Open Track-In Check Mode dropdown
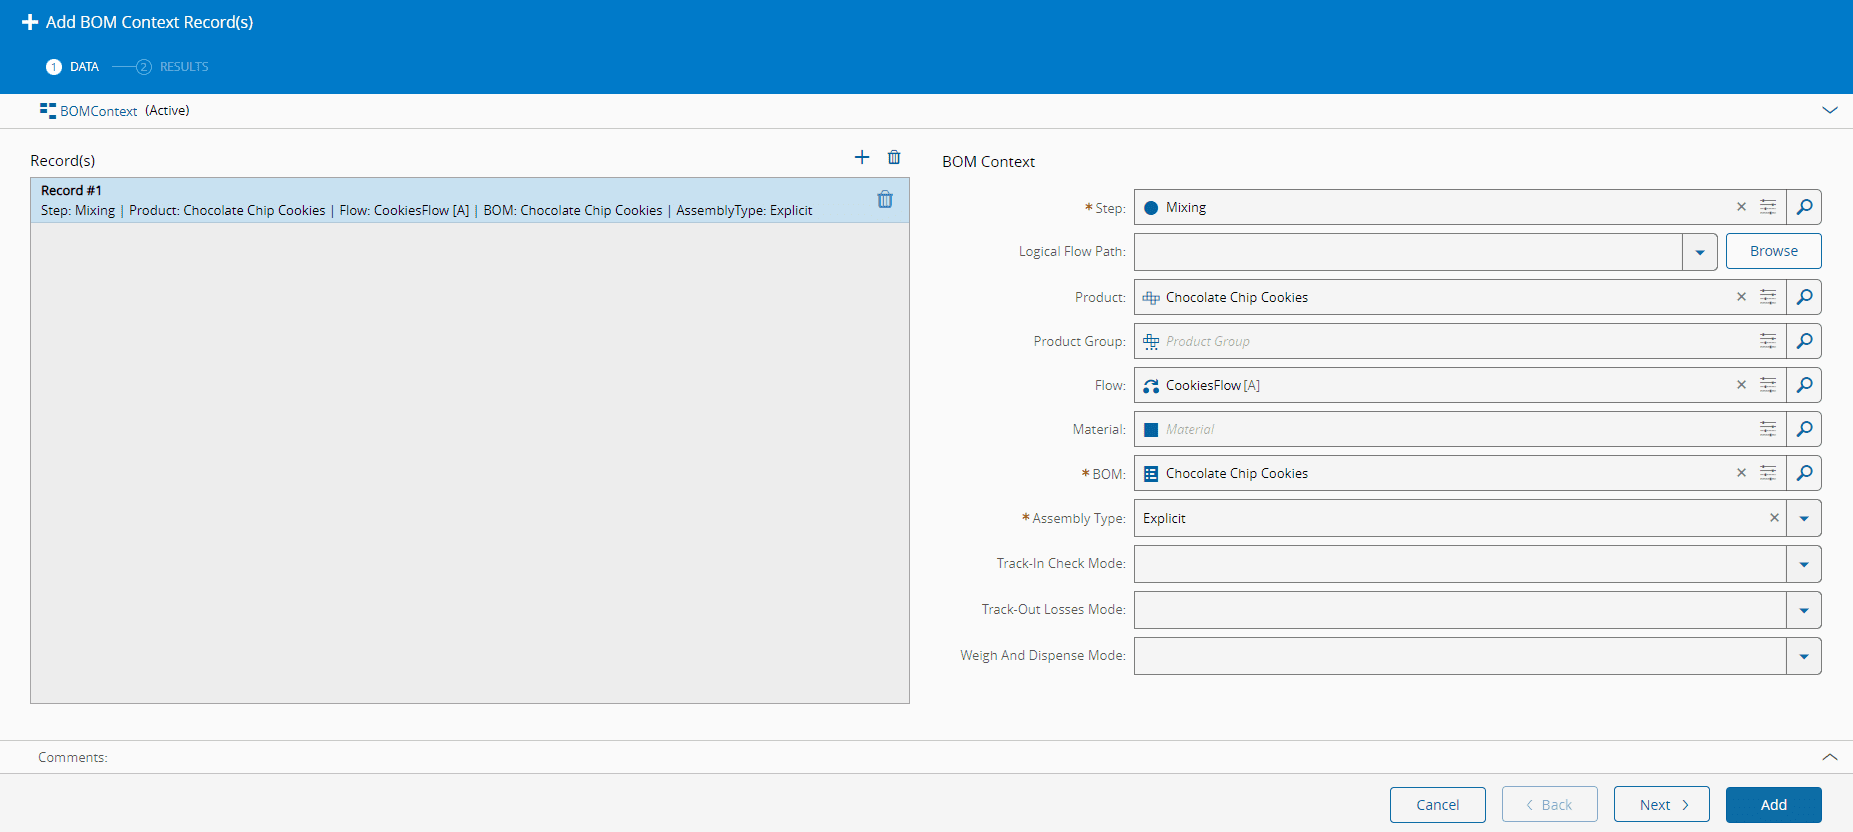Viewport: 1853px width, 832px height. point(1804,564)
